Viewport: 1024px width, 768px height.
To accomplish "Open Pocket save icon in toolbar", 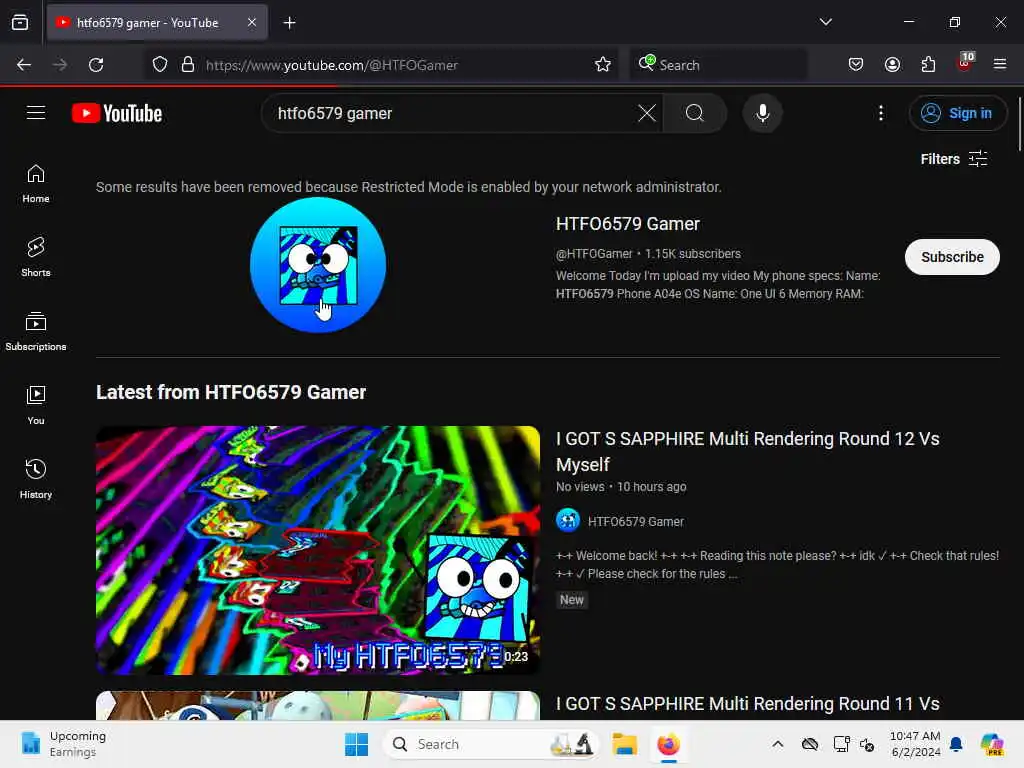I will click(856, 65).
